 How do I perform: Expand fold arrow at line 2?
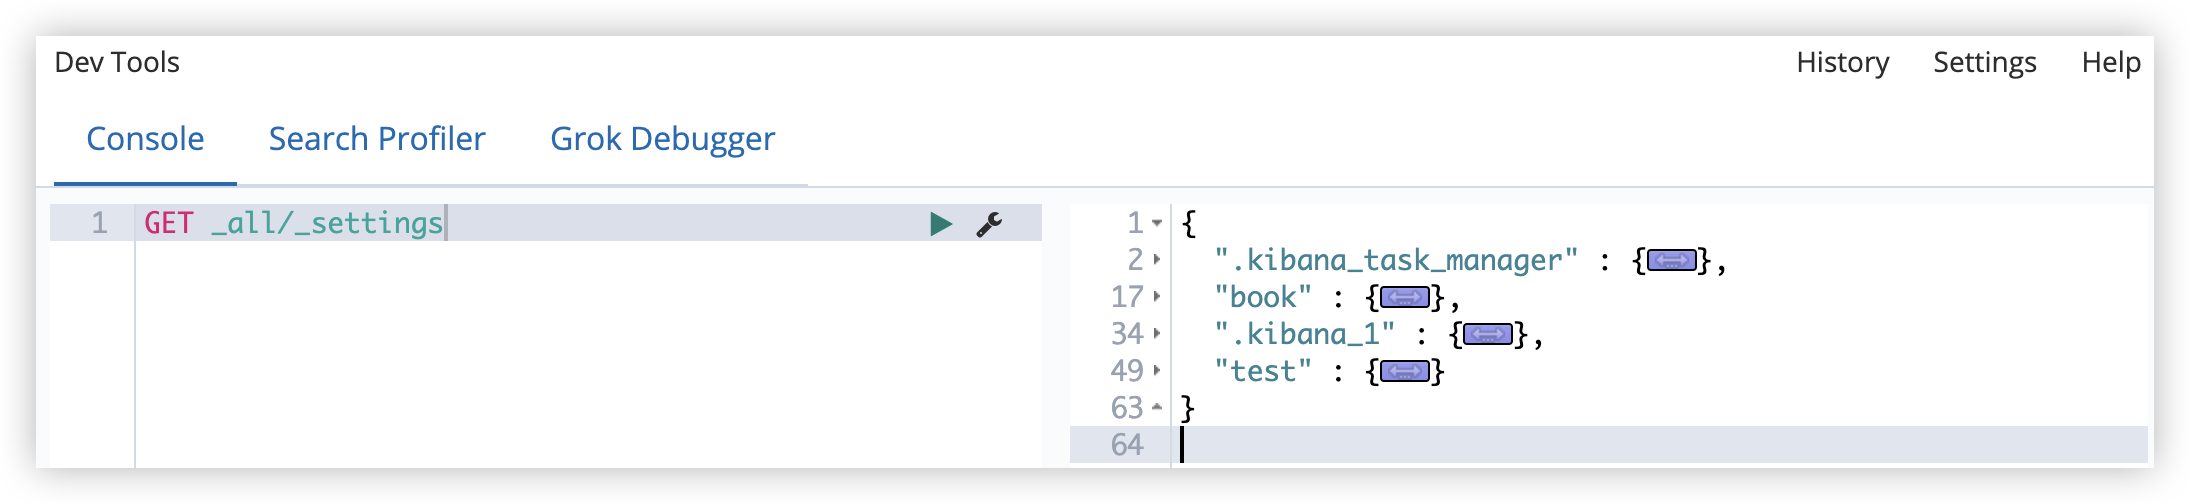click(x=1157, y=260)
